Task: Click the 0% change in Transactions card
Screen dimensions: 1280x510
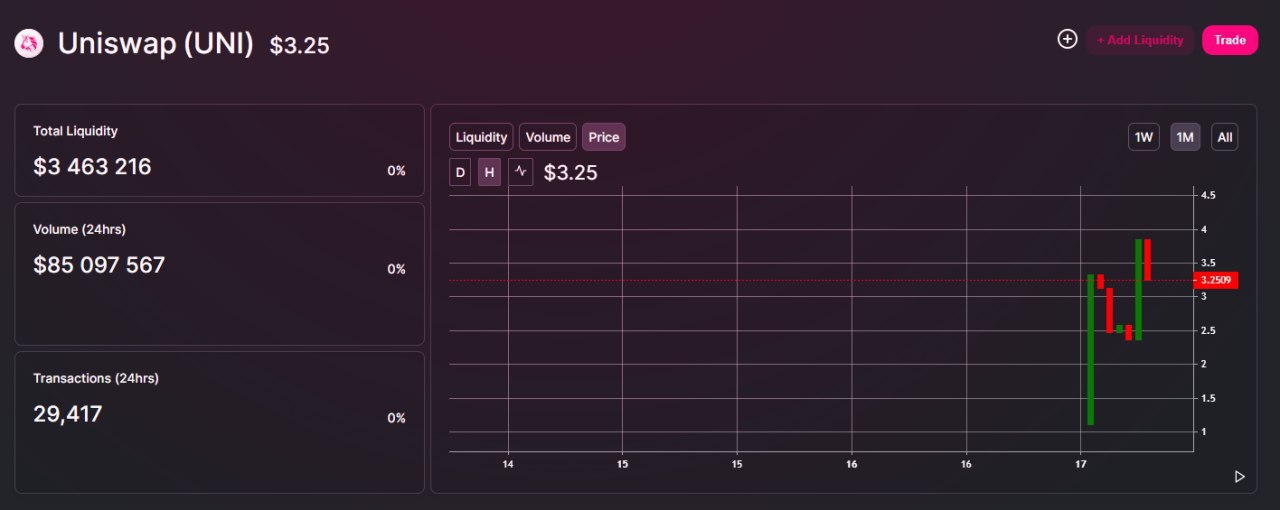Action: coord(397,418)
